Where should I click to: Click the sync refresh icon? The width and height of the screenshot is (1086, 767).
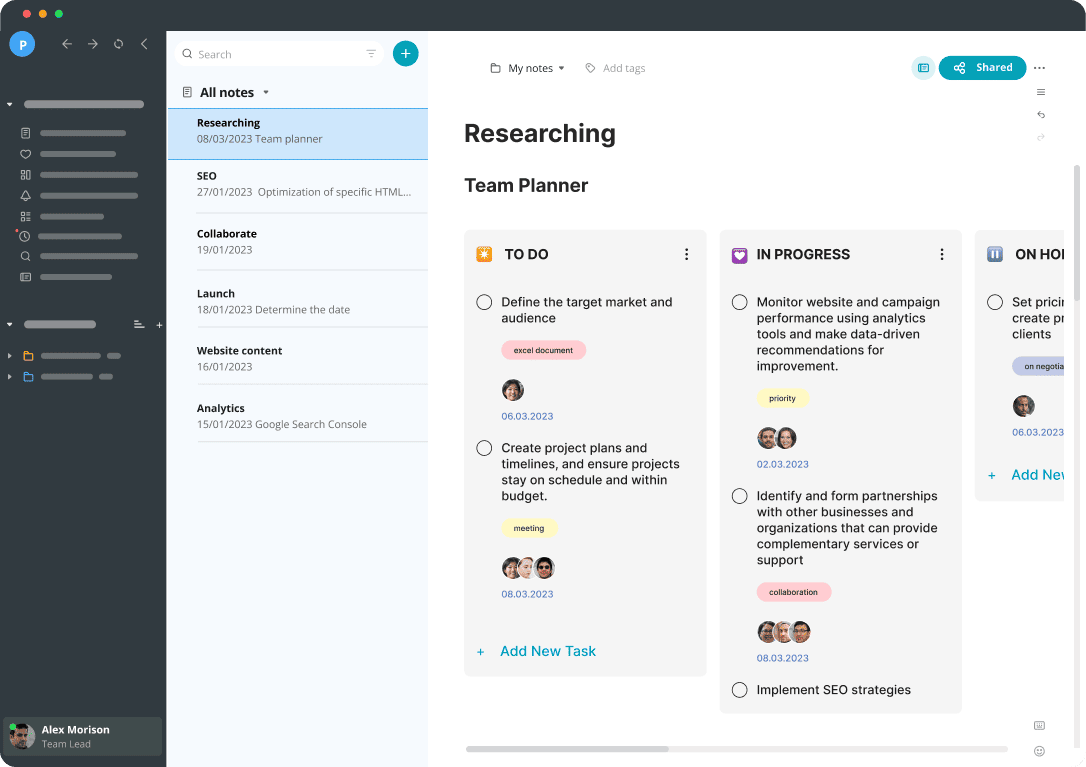coord(119,44)
